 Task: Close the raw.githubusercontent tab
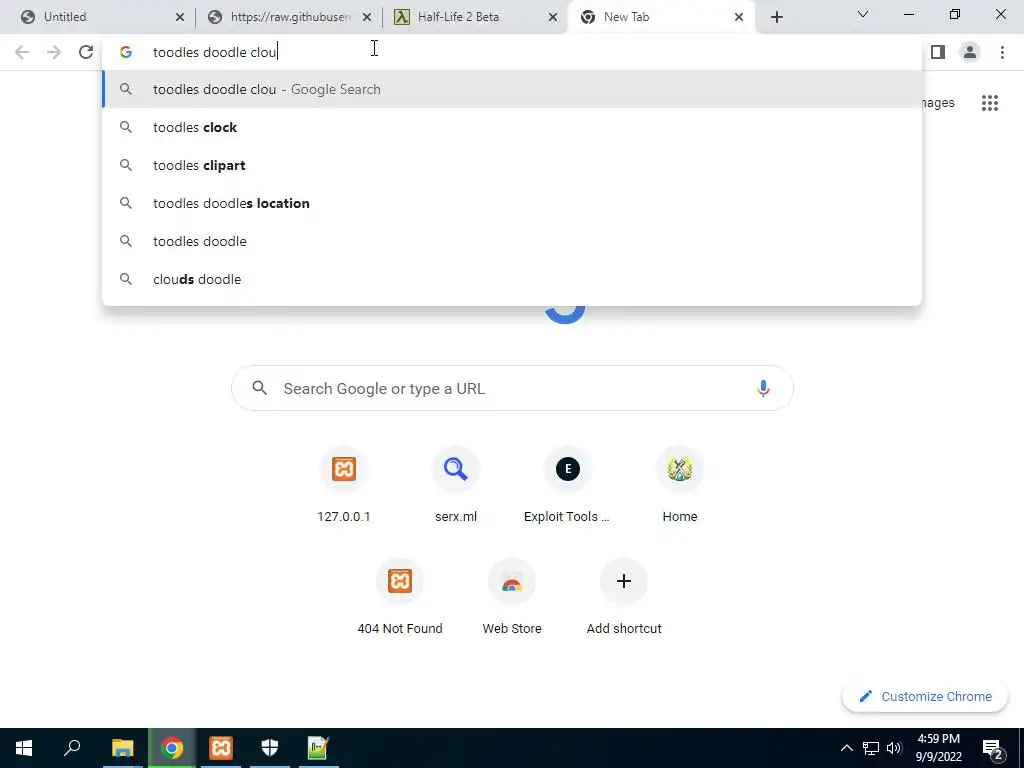(x=367, y=17)
